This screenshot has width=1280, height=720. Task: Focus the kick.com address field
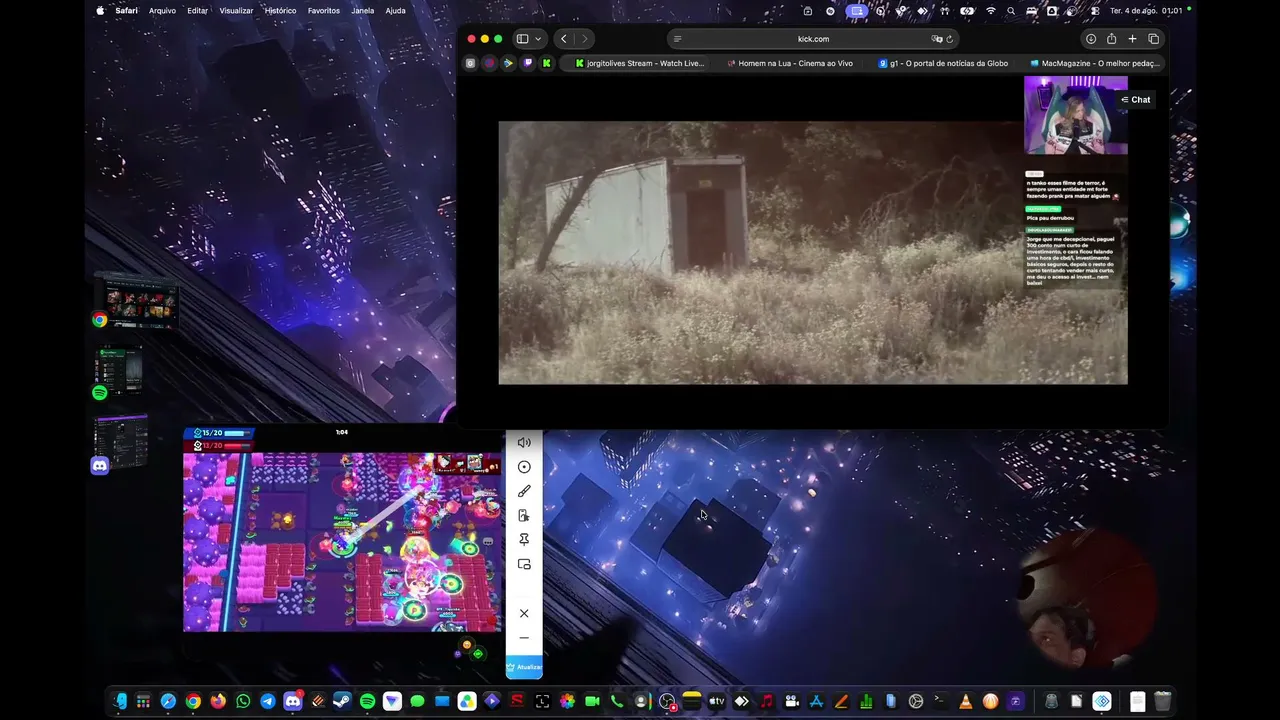pyautogui.click(x=813, y=39)
